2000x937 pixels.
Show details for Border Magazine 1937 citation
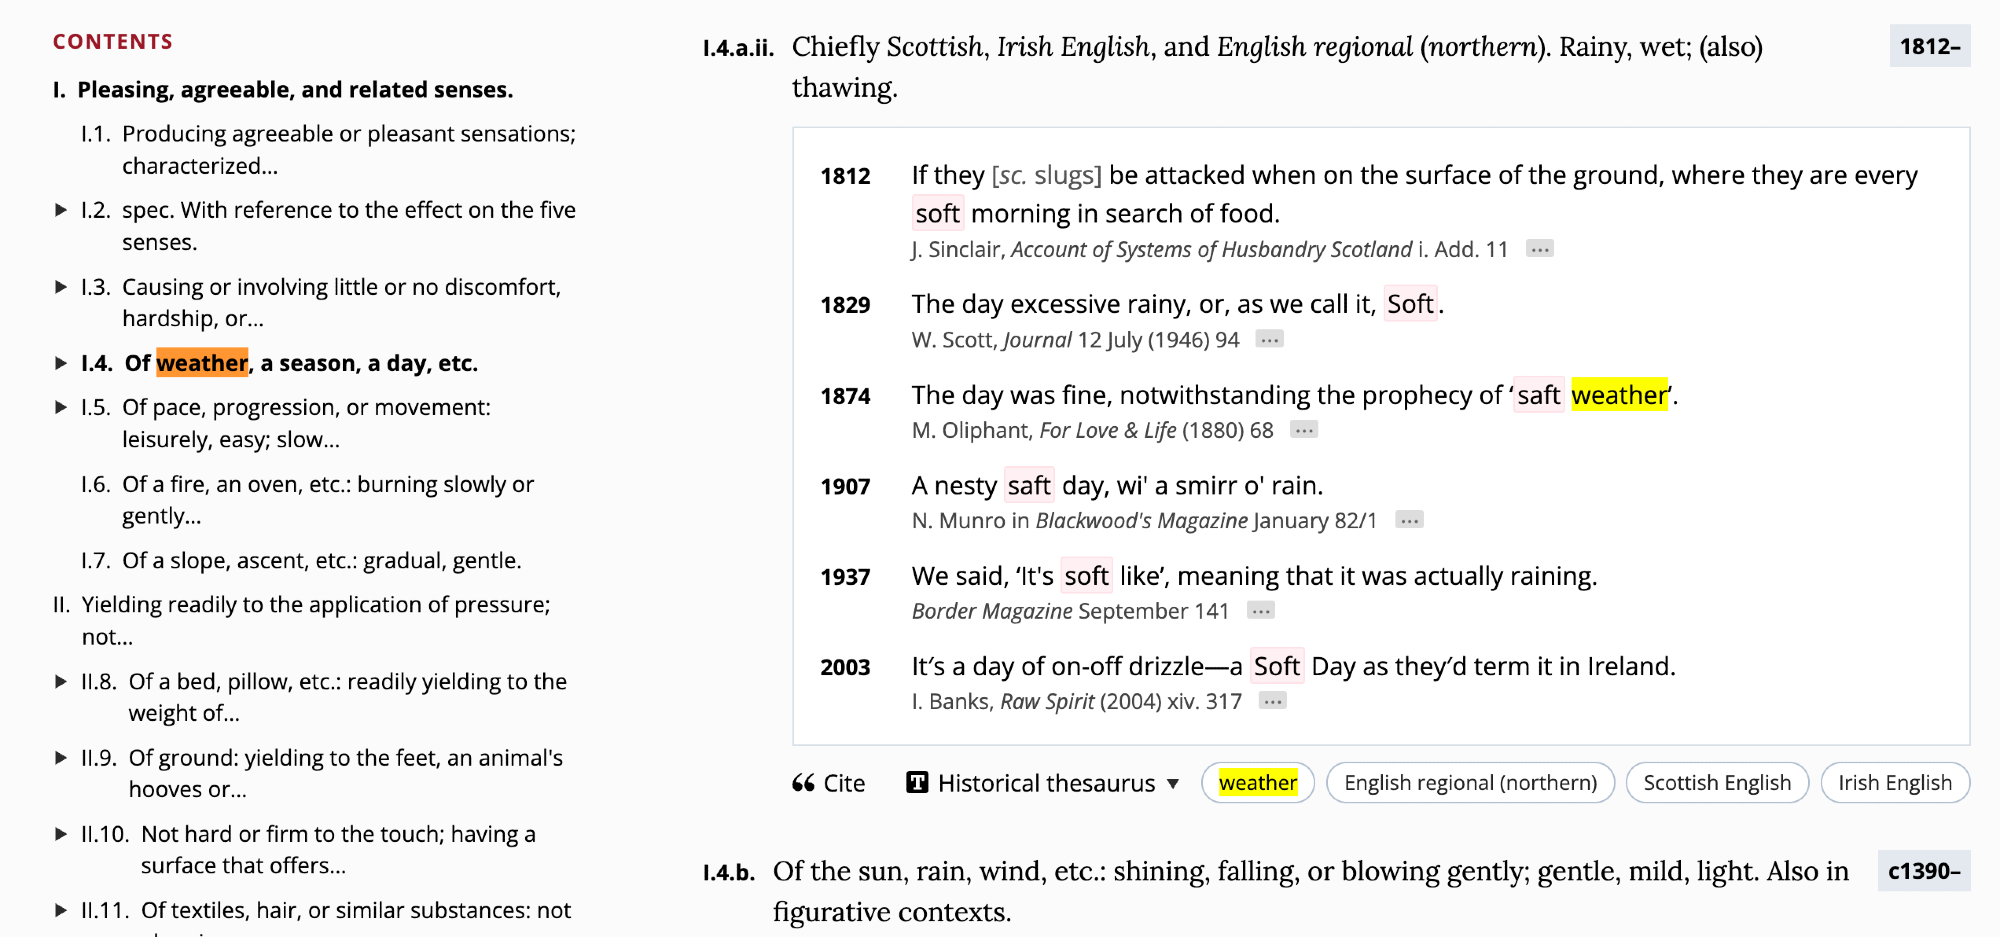1260,611
